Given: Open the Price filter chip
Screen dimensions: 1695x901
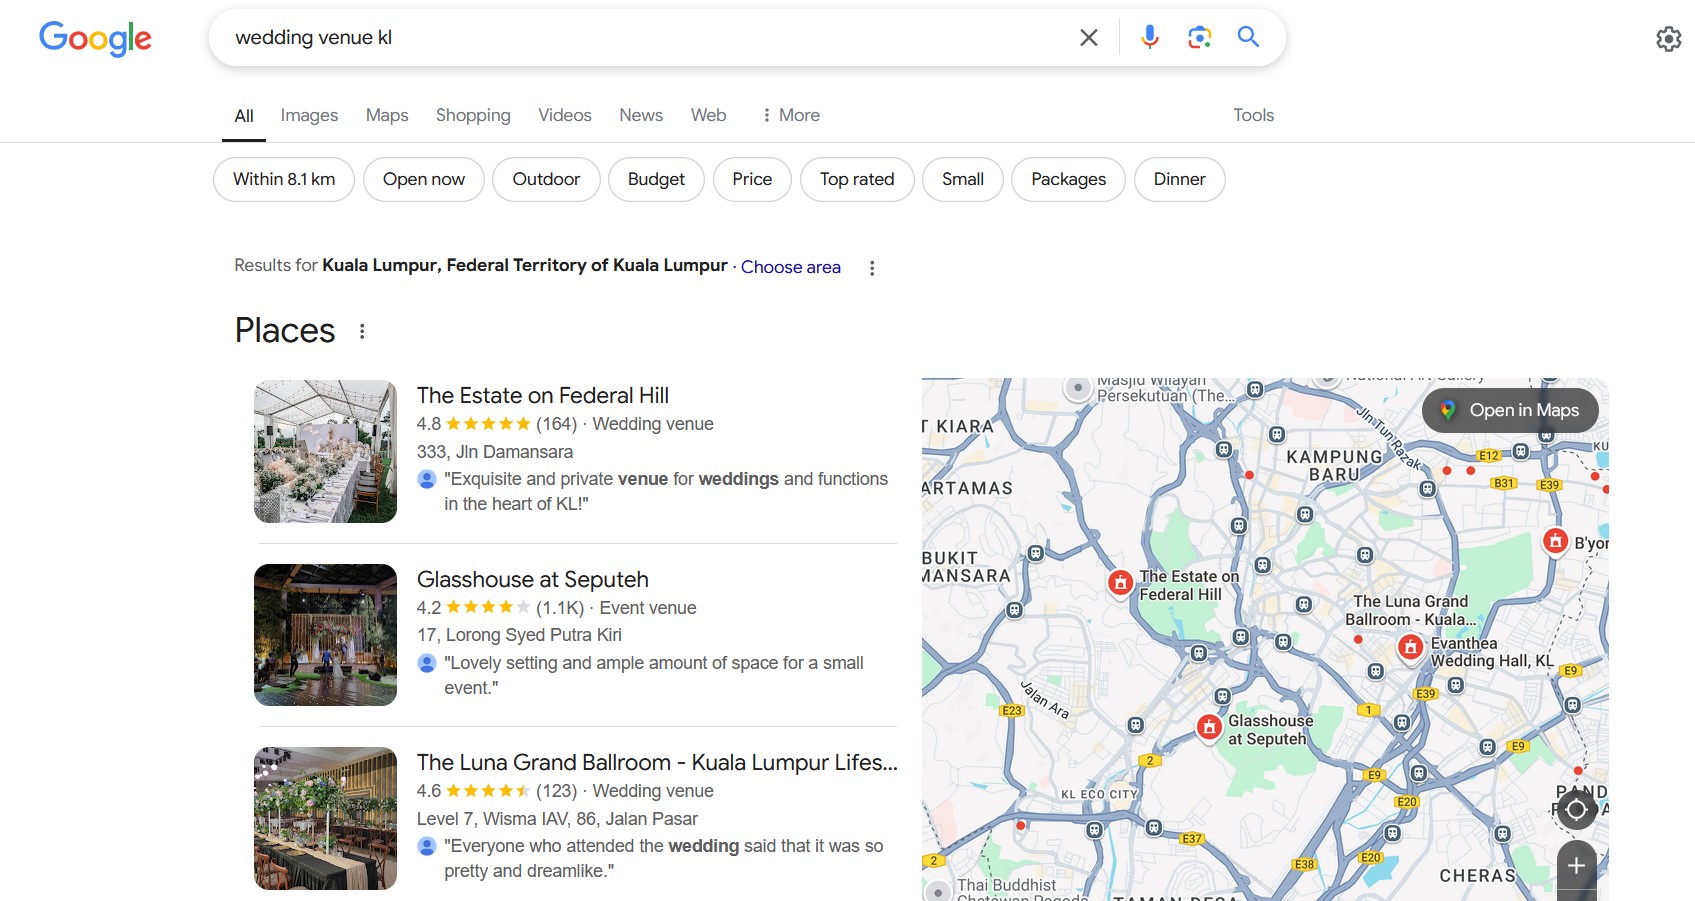Looking at the screenshot, I should coord(752,179).
